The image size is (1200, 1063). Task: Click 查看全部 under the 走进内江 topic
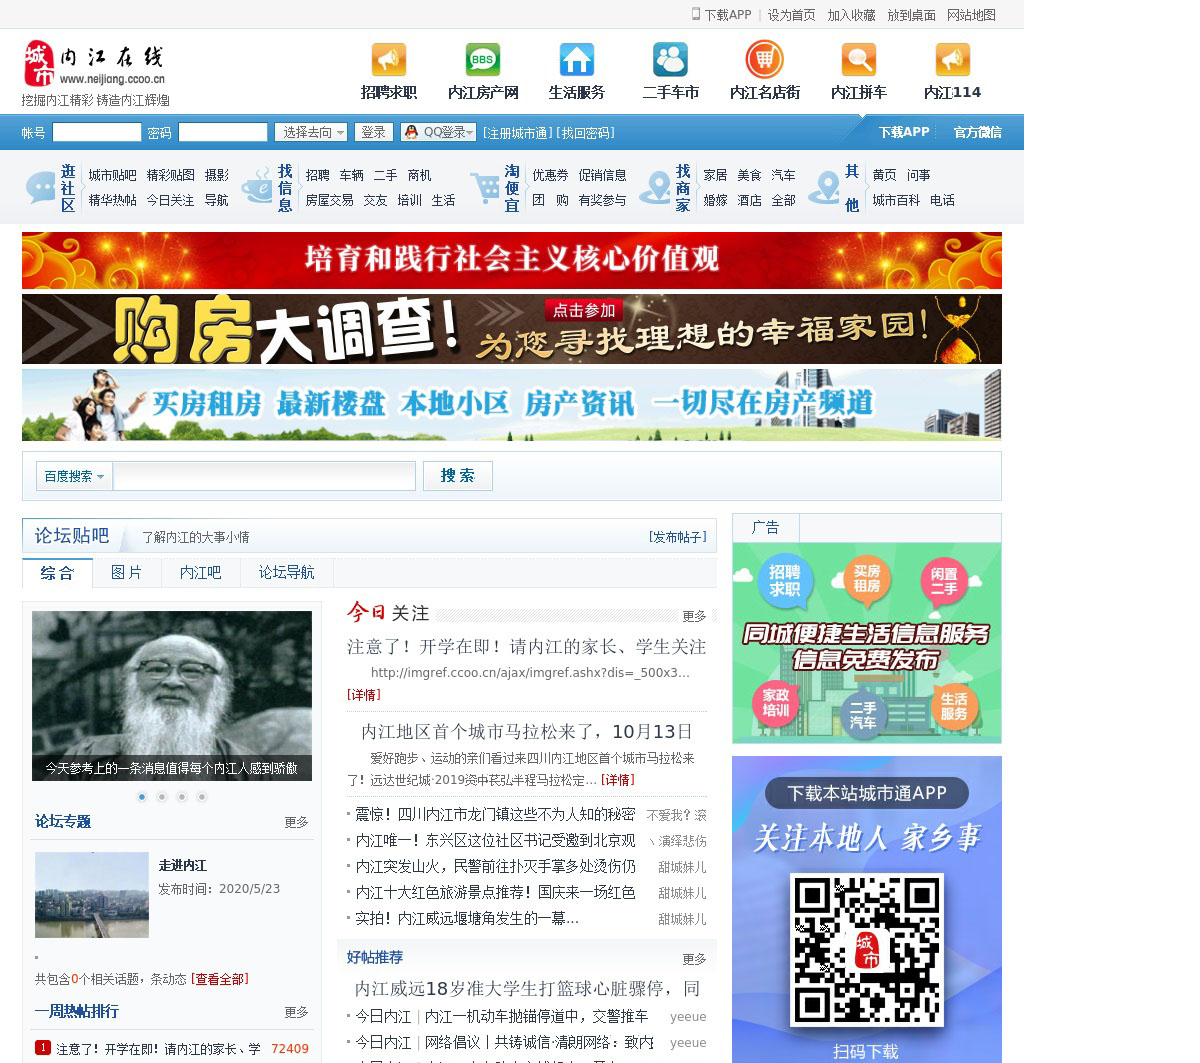[x=221, y=979]
